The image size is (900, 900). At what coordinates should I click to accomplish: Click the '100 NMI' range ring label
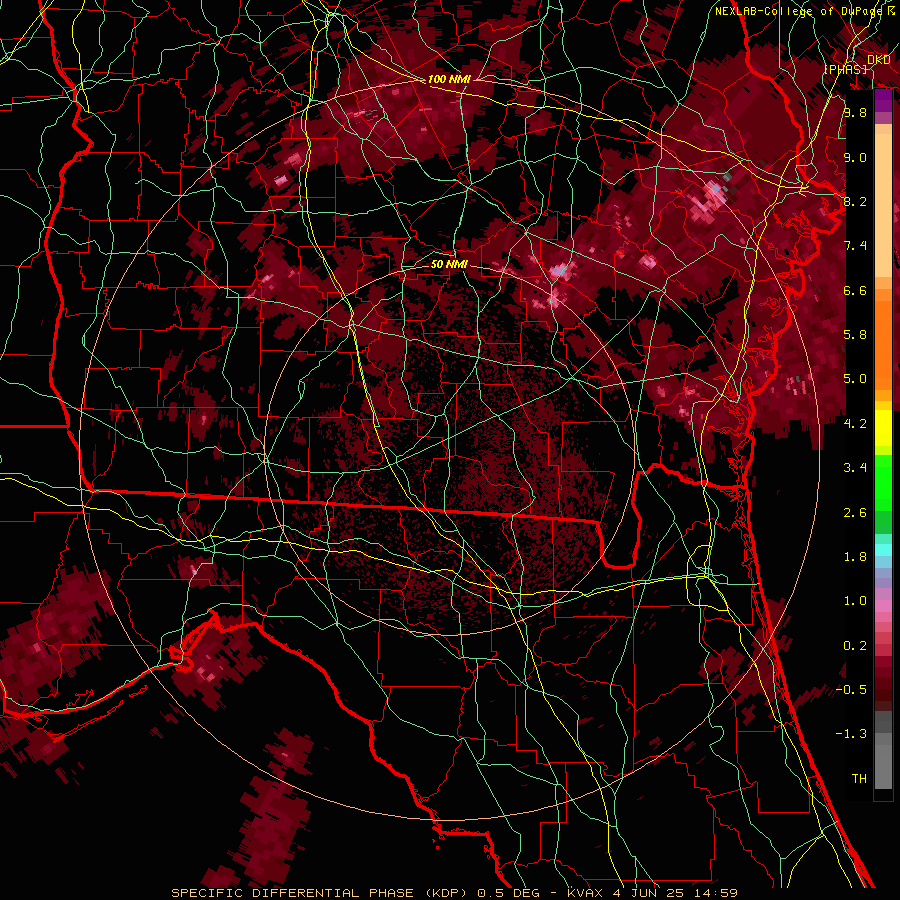click(x=449, y=79)
